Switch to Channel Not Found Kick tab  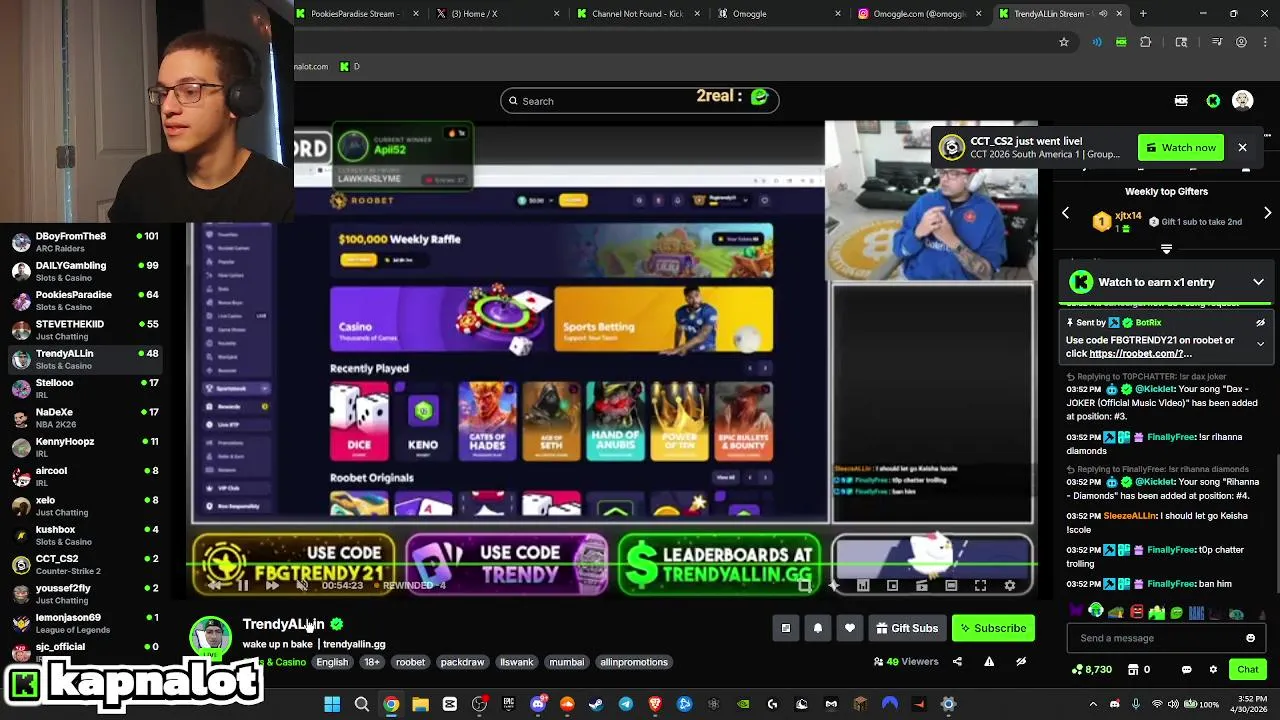(637, 14)
